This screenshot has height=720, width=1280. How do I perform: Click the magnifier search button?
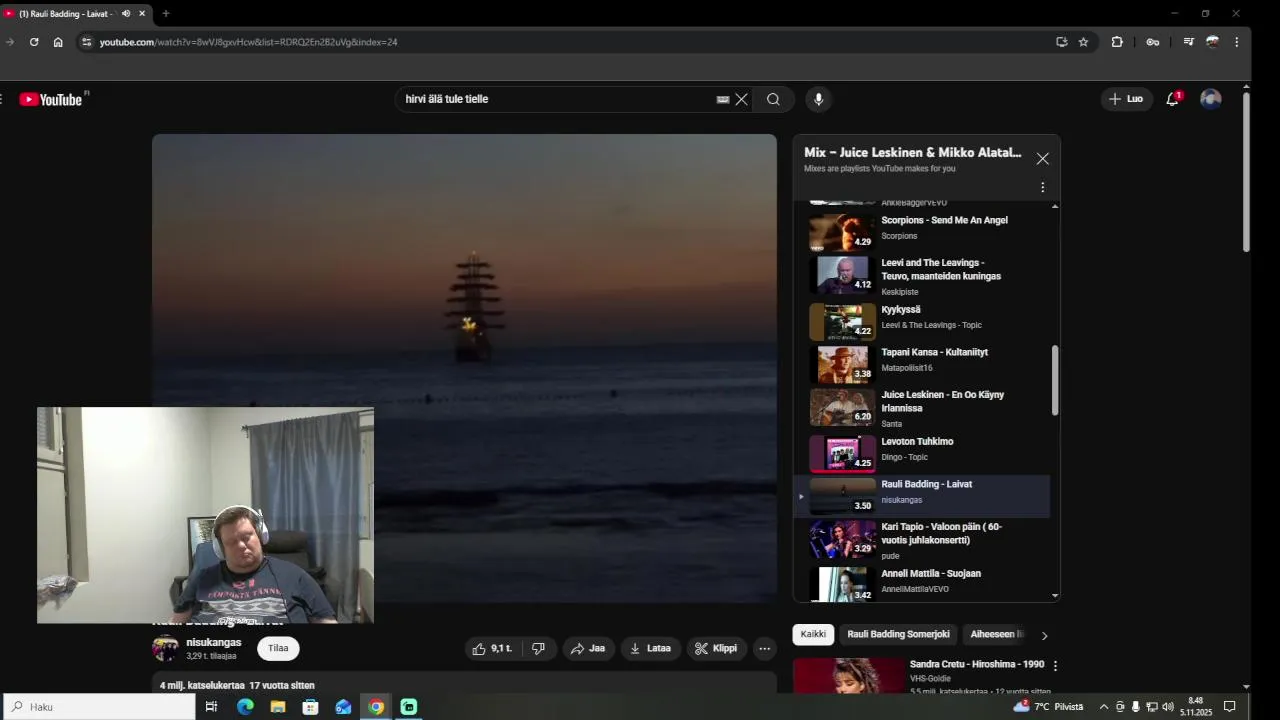tap(773, 99)
